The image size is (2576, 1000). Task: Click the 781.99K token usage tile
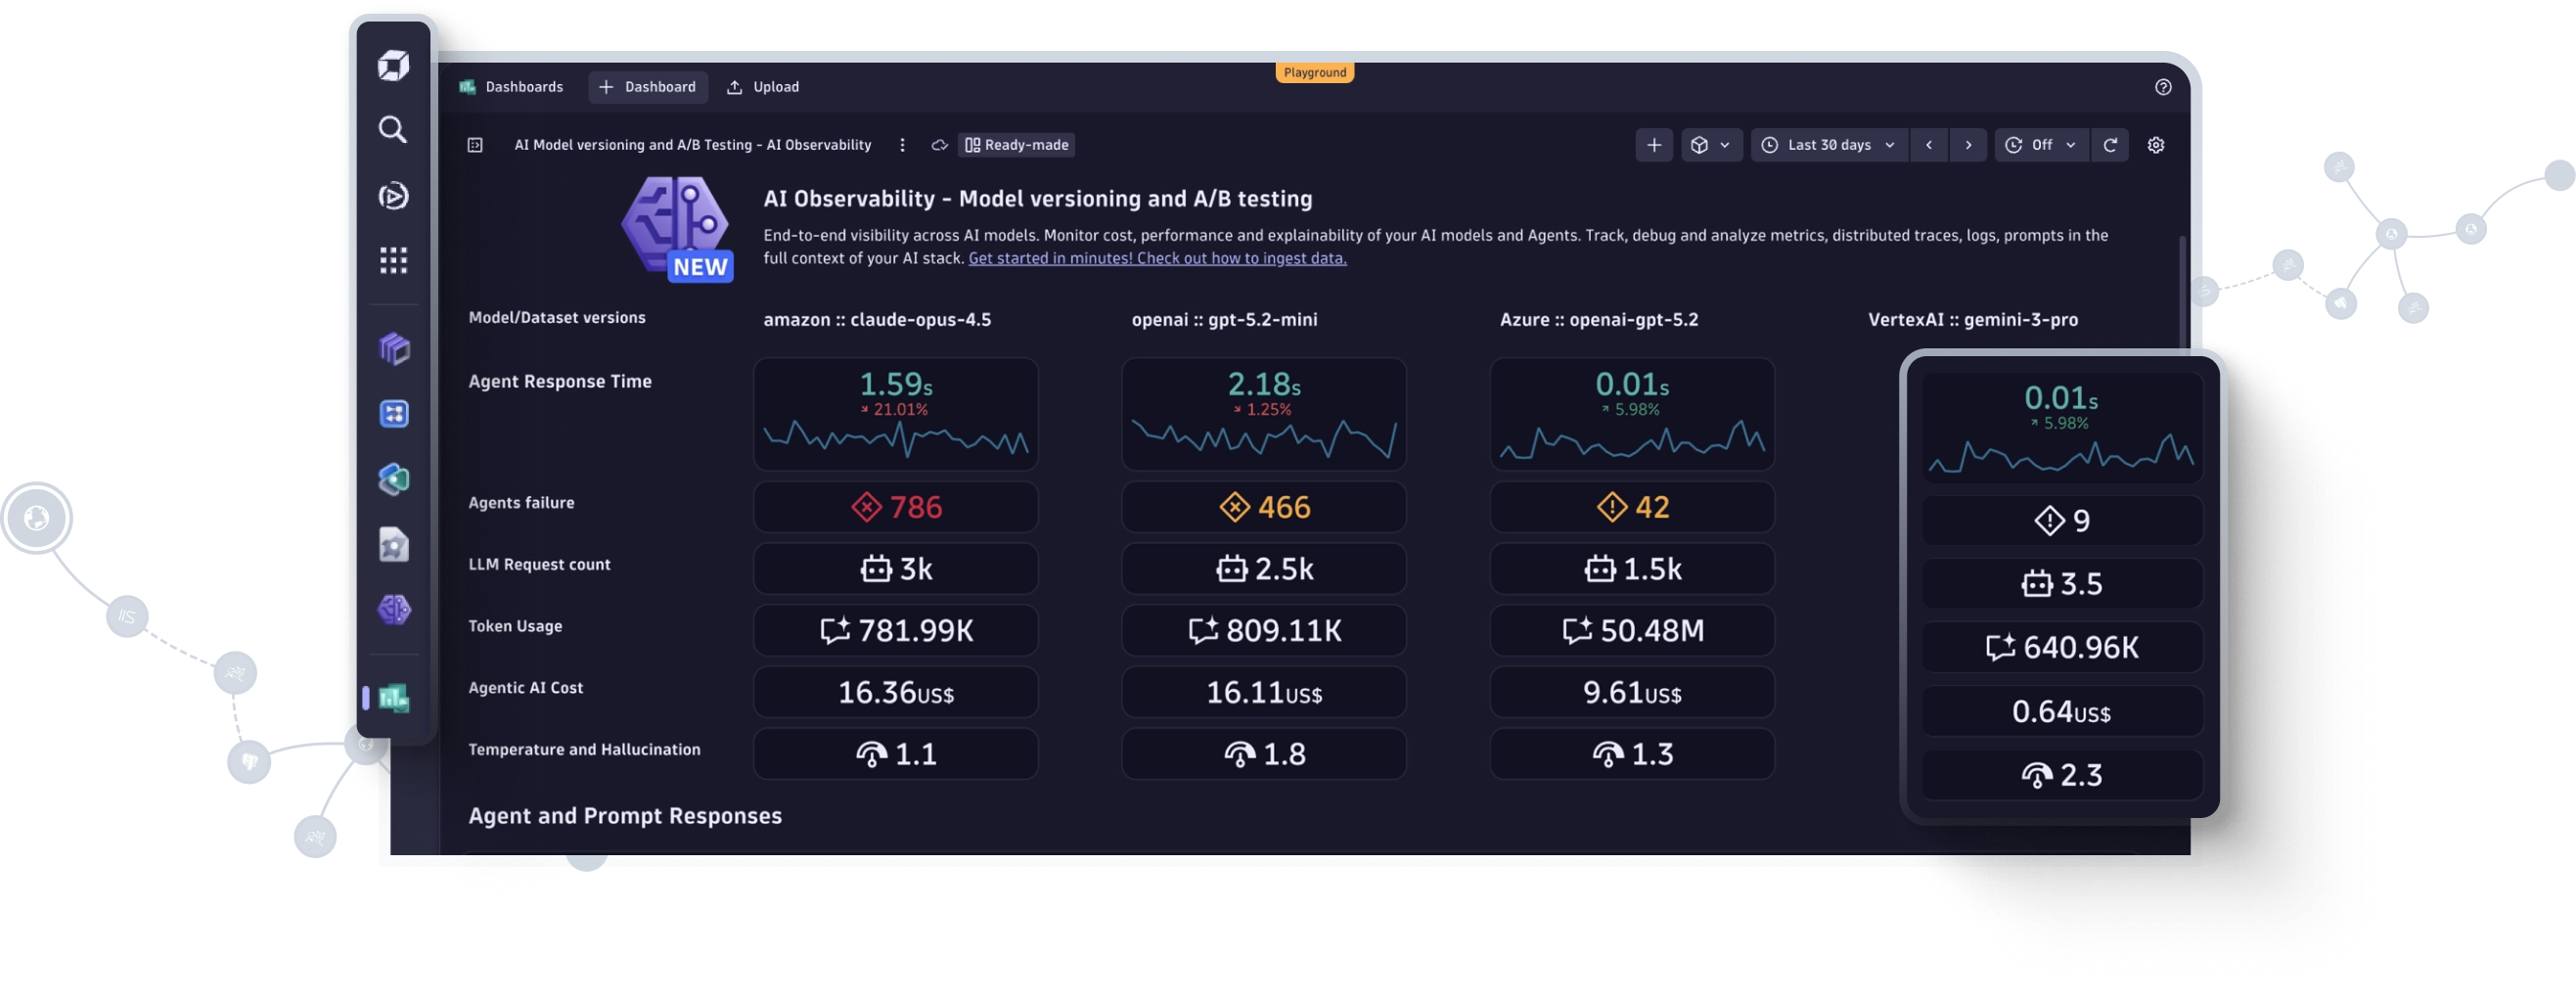895,631
